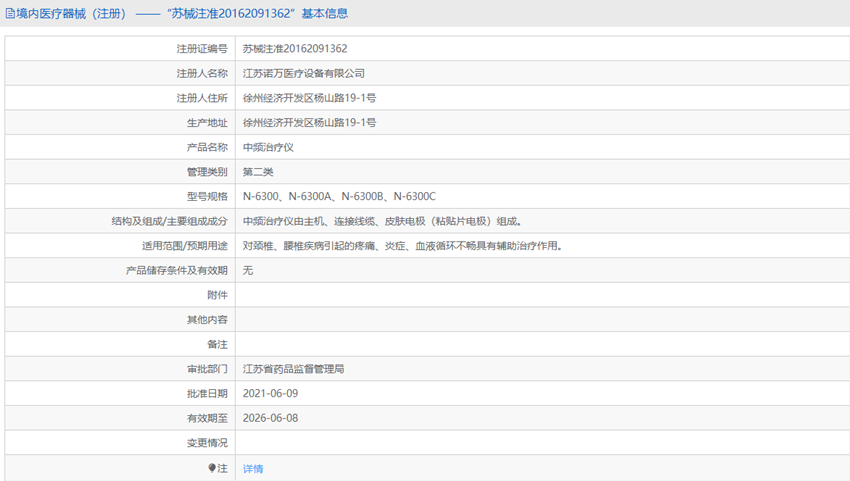Click the 结构及组成 description text
This screenshot has width=850, height=481.
pos(382,221)
